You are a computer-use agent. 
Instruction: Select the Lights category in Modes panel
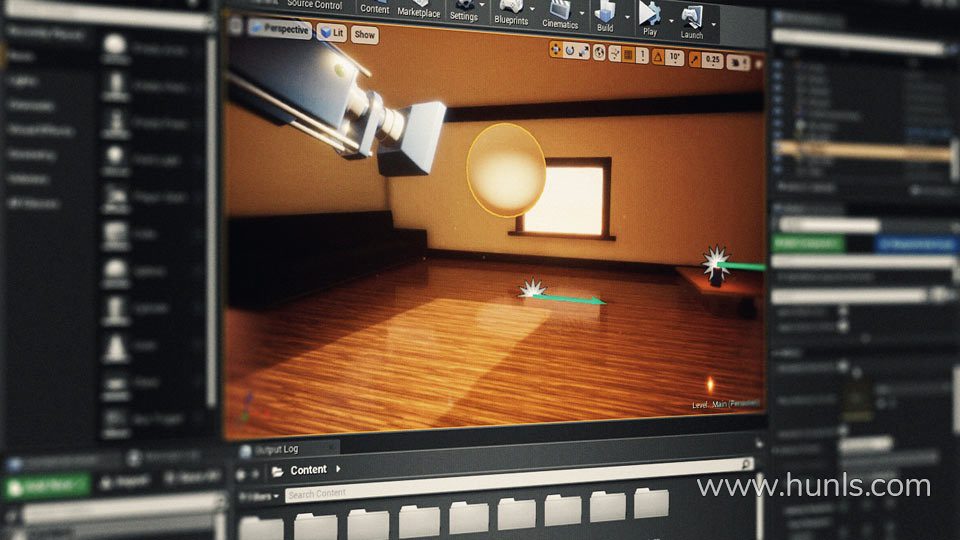(x=23, y=81)
